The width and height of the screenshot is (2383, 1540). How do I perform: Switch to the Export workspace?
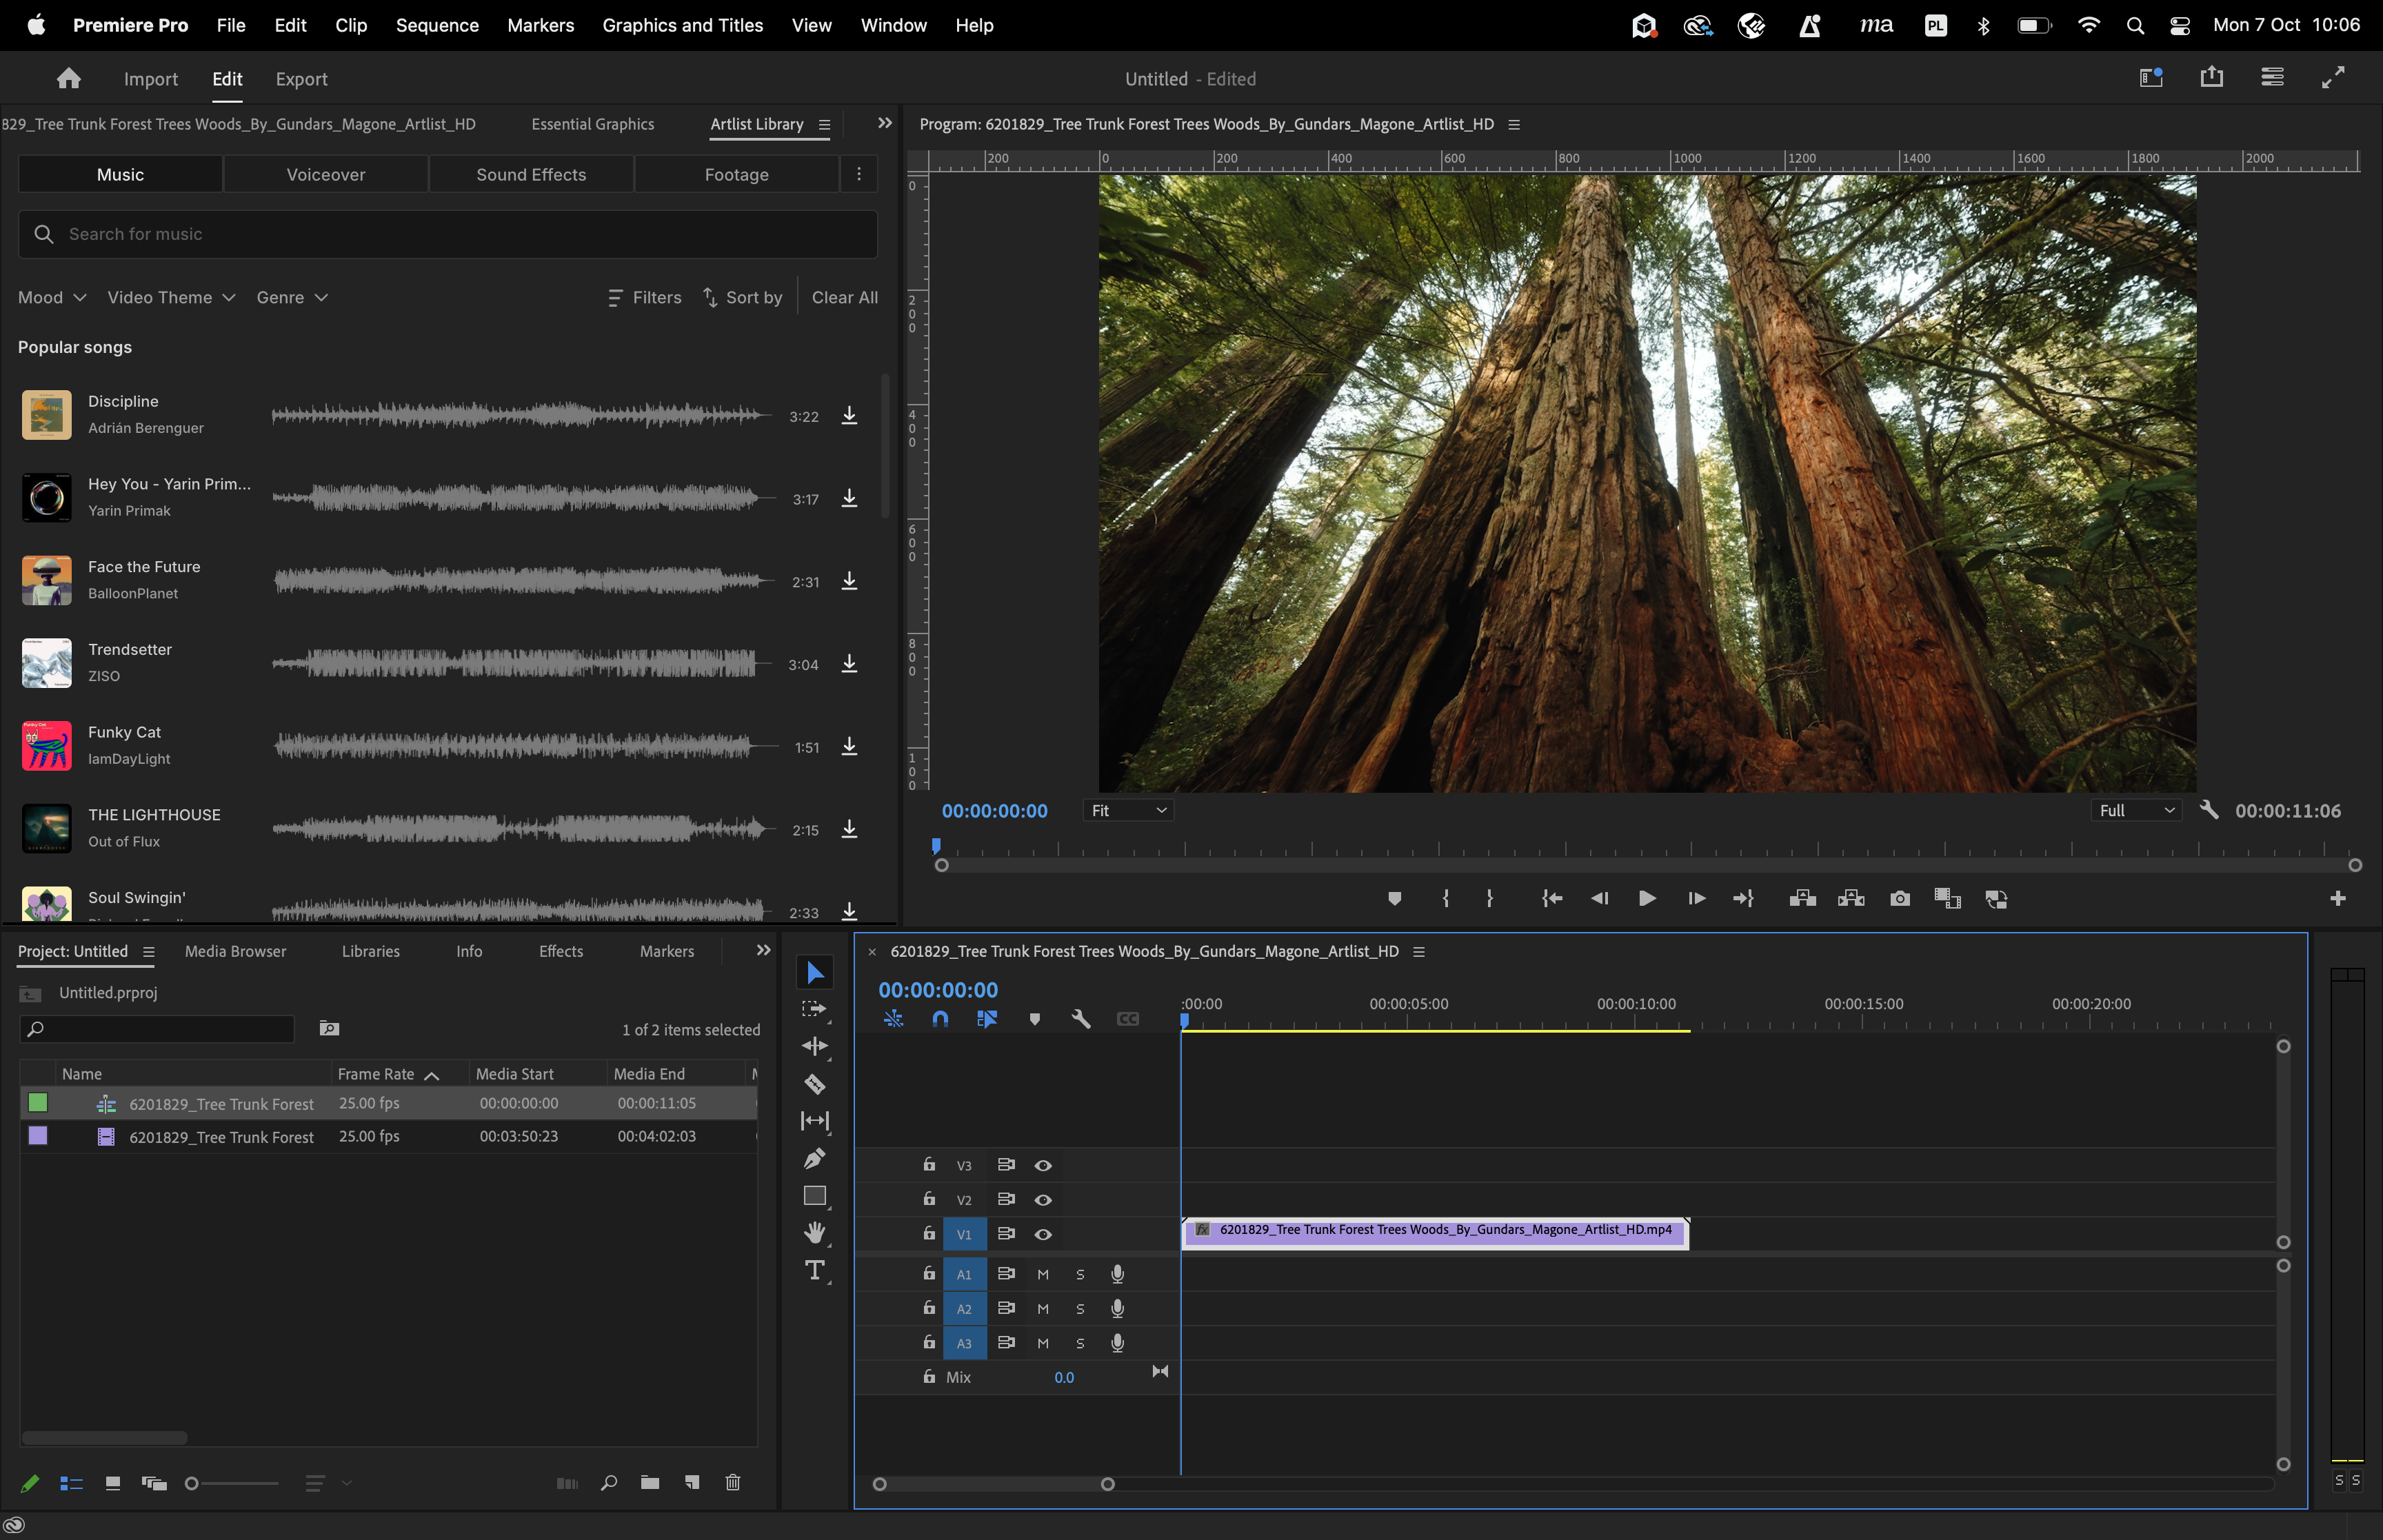(x=301, y=79)
